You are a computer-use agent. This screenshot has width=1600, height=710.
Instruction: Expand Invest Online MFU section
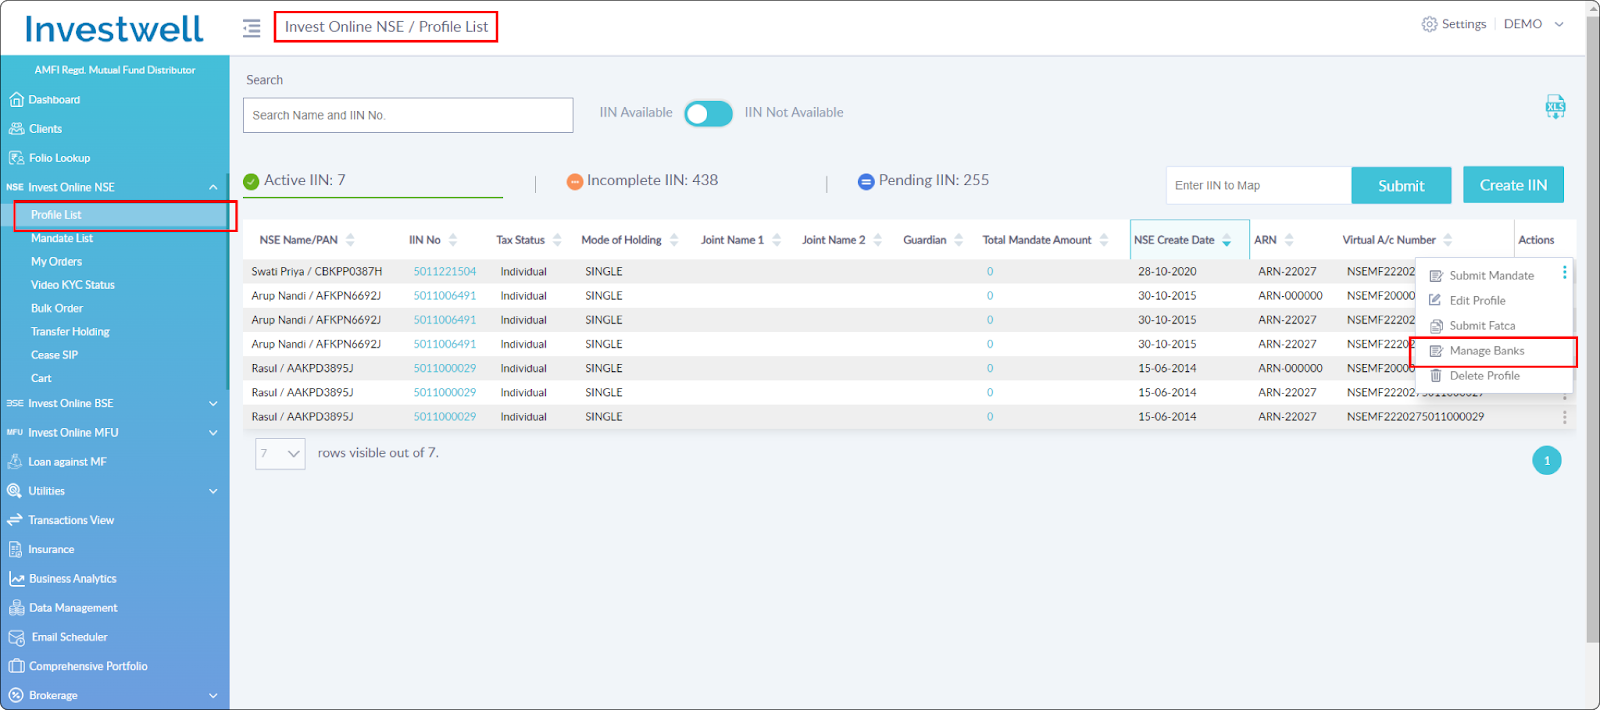213,433
